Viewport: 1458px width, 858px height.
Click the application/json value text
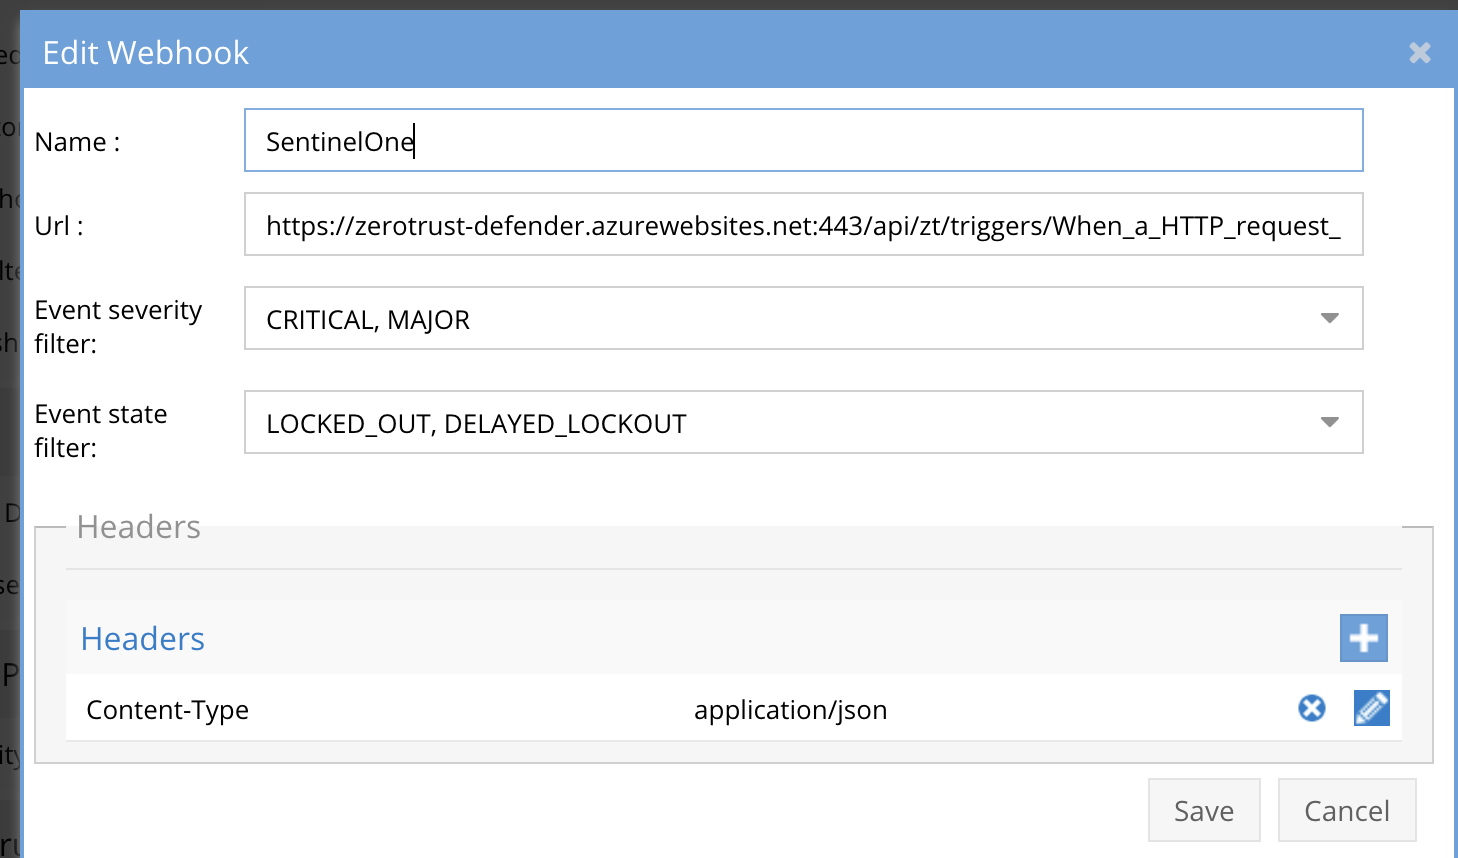[x=791, y=709]
